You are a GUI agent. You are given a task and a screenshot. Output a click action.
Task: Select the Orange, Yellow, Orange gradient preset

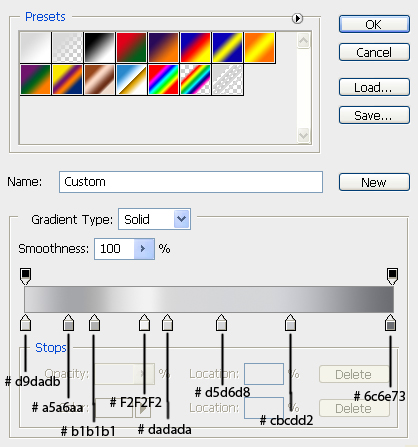pyautogui.click(x=259, y=47)
